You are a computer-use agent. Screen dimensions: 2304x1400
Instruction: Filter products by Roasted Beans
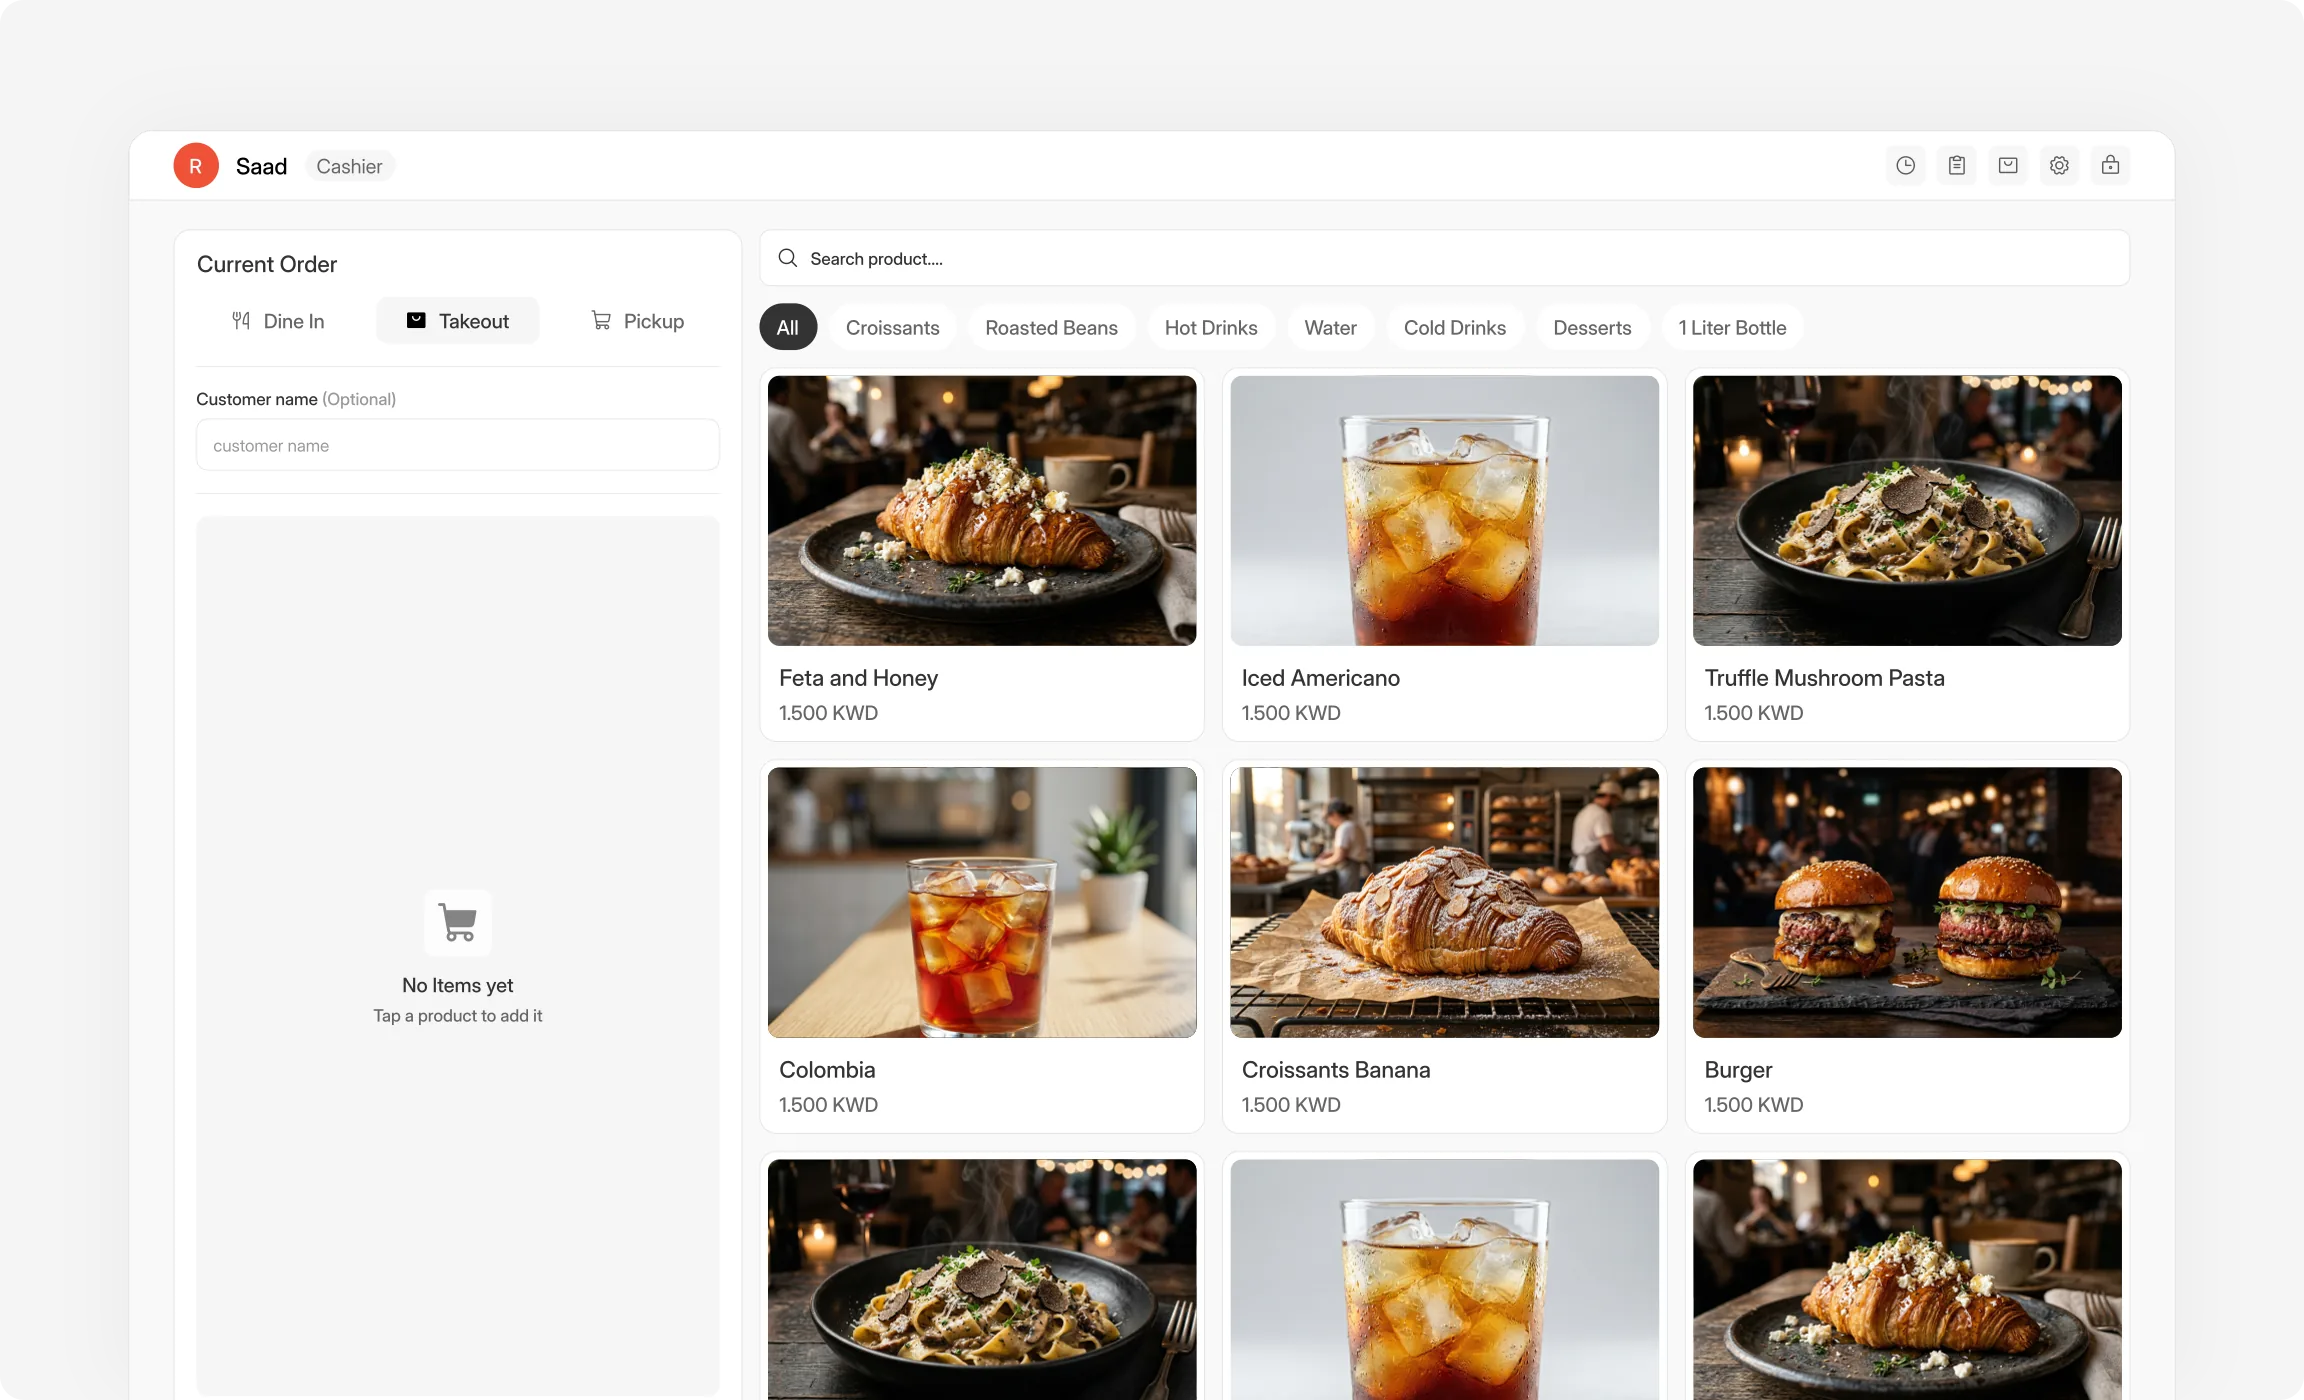(1051, 328)
